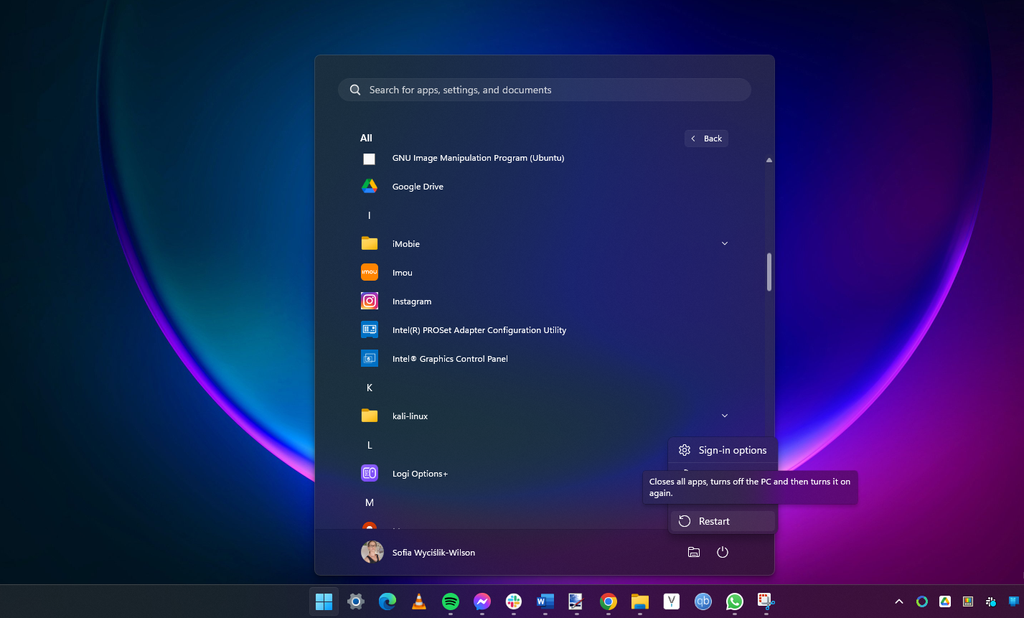This screenshot has height=618, width=1024.
Task: Expand the kali-linux folder
Action: click(x=724, y=415)
